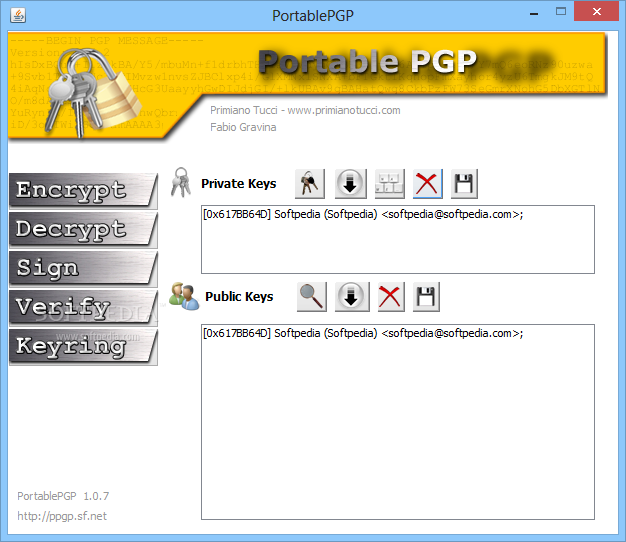Minimize the PortablePGP window
The height and width of the screenshot is (542, 626).
coord(534,14)
